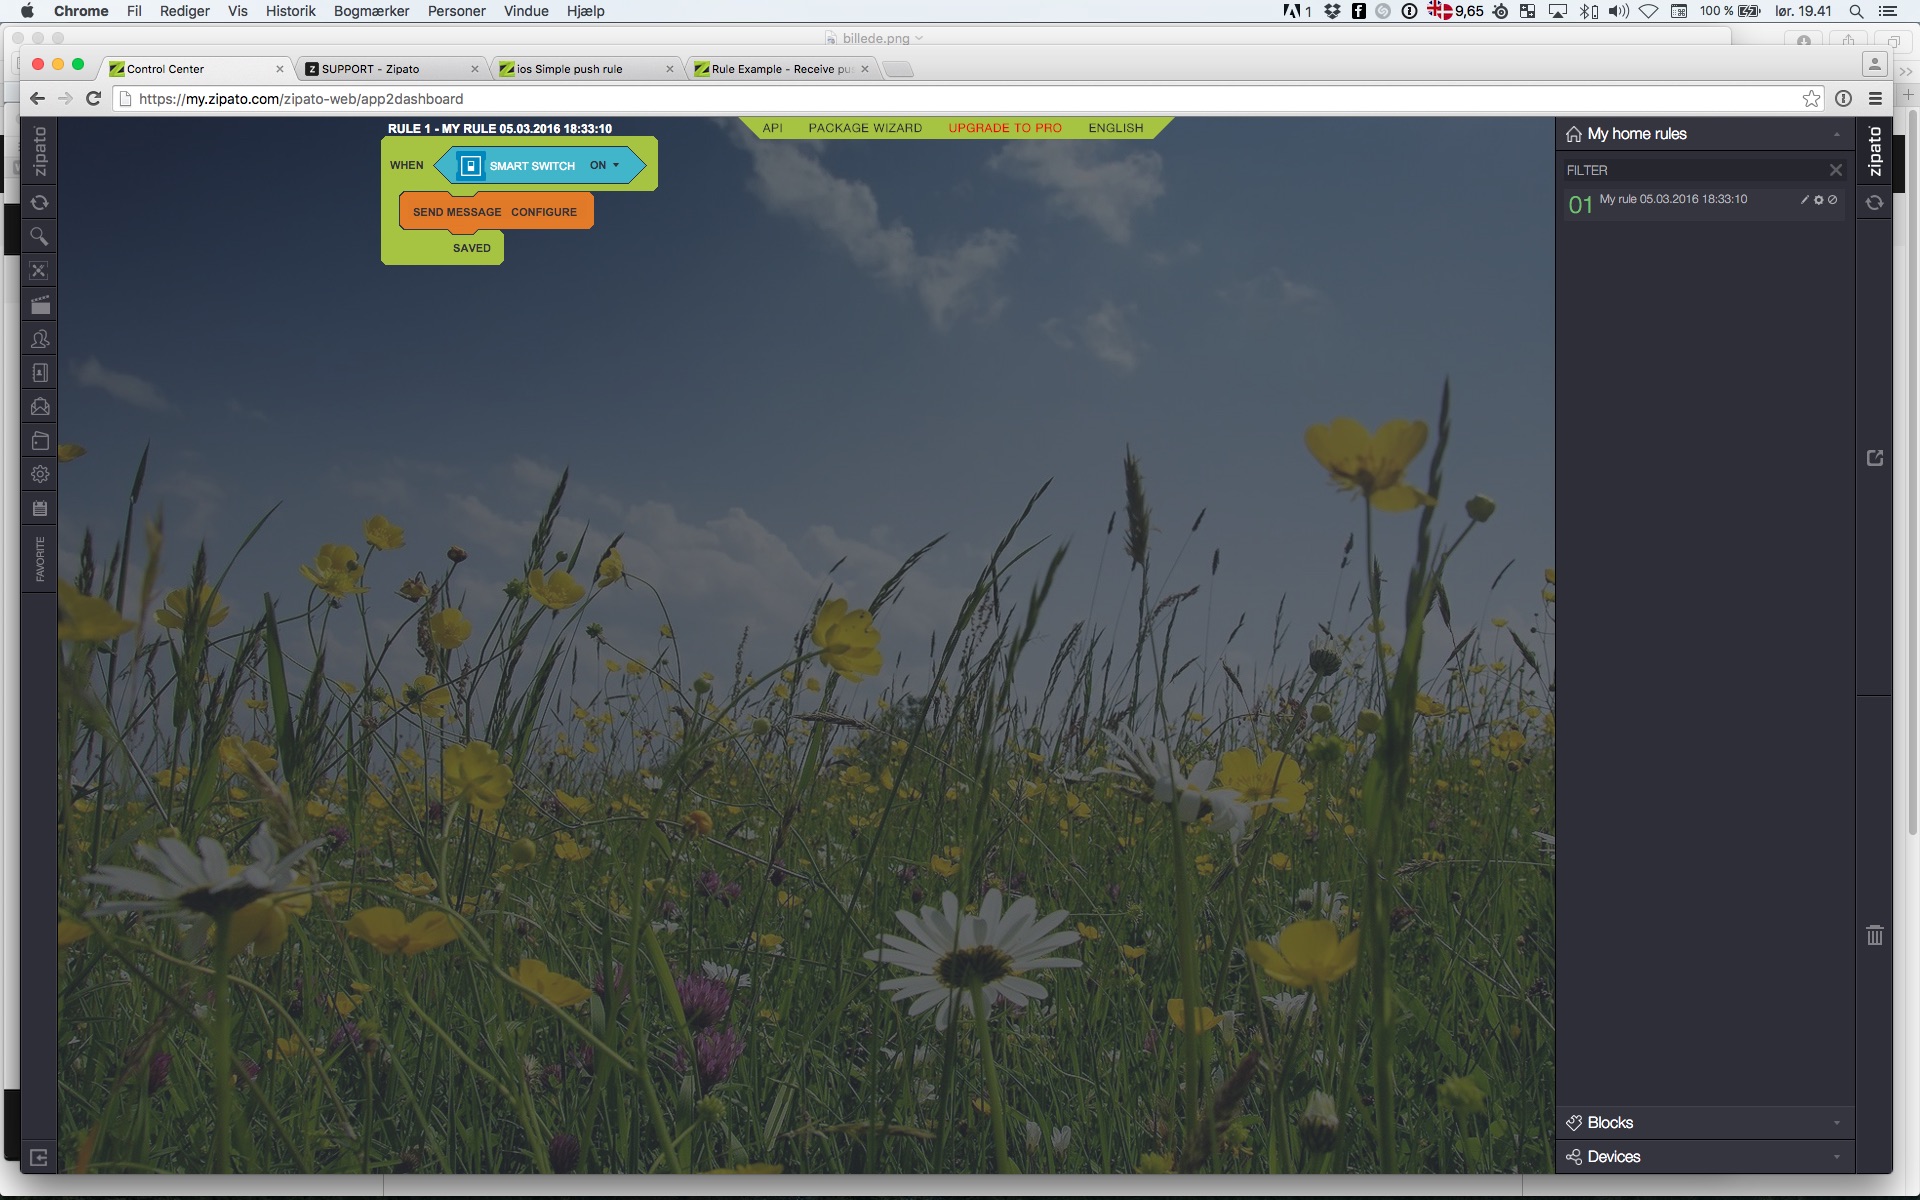Open the mail envelope icon in left sidebar
Viewport: 1920px width, 1200px height.
40,407
